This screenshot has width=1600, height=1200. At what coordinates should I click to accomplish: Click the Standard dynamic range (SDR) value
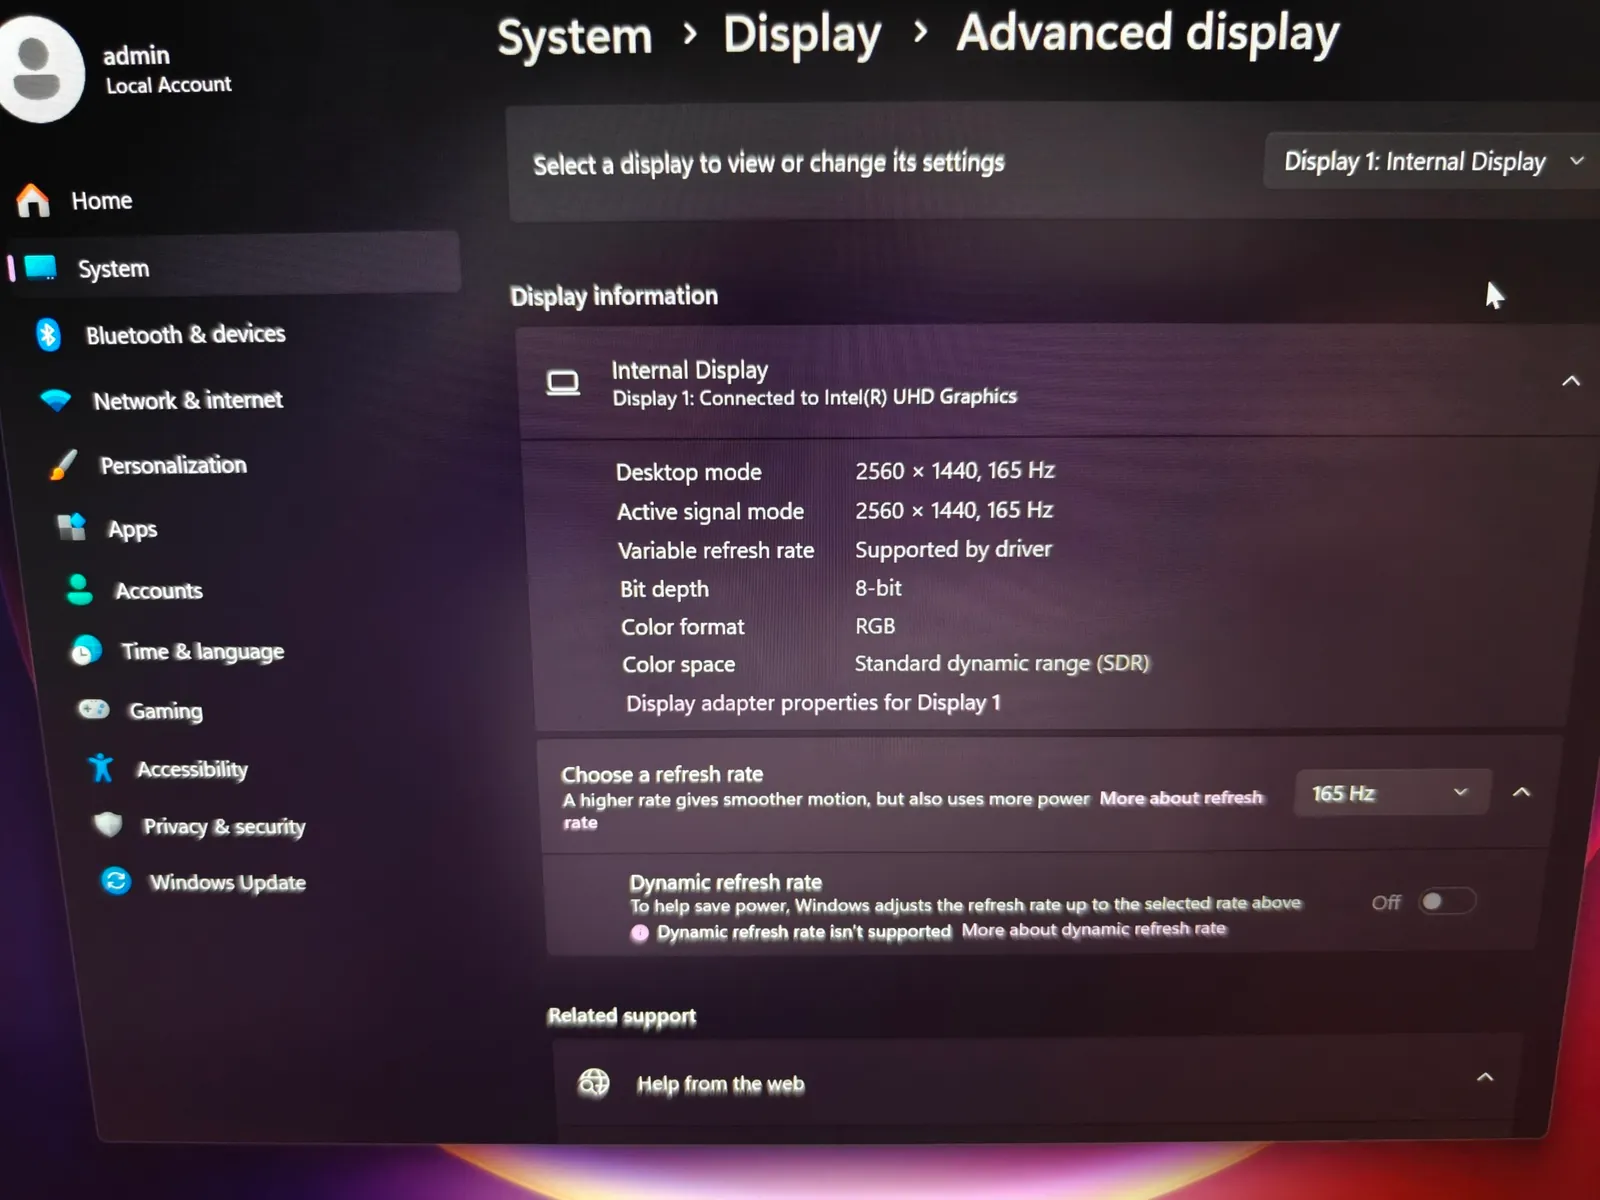click(1002, 663)
